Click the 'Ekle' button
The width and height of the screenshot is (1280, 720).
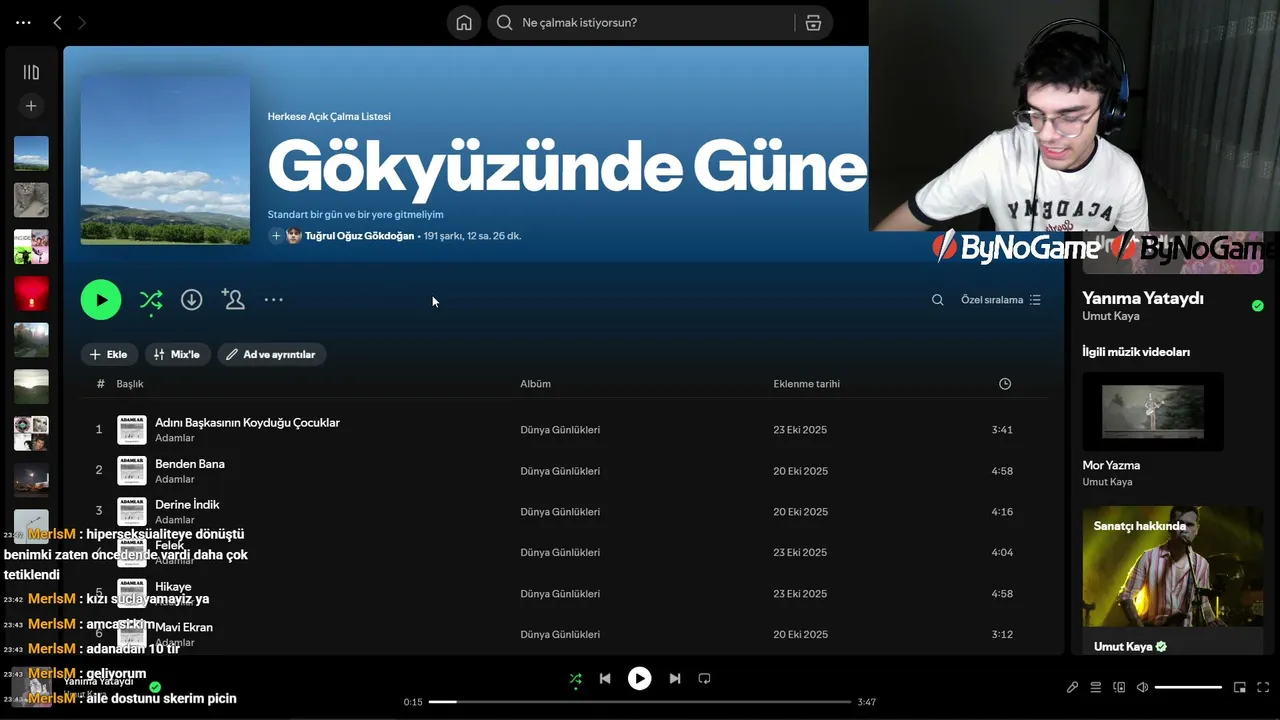pyautogui.click(x=109, y=354)
